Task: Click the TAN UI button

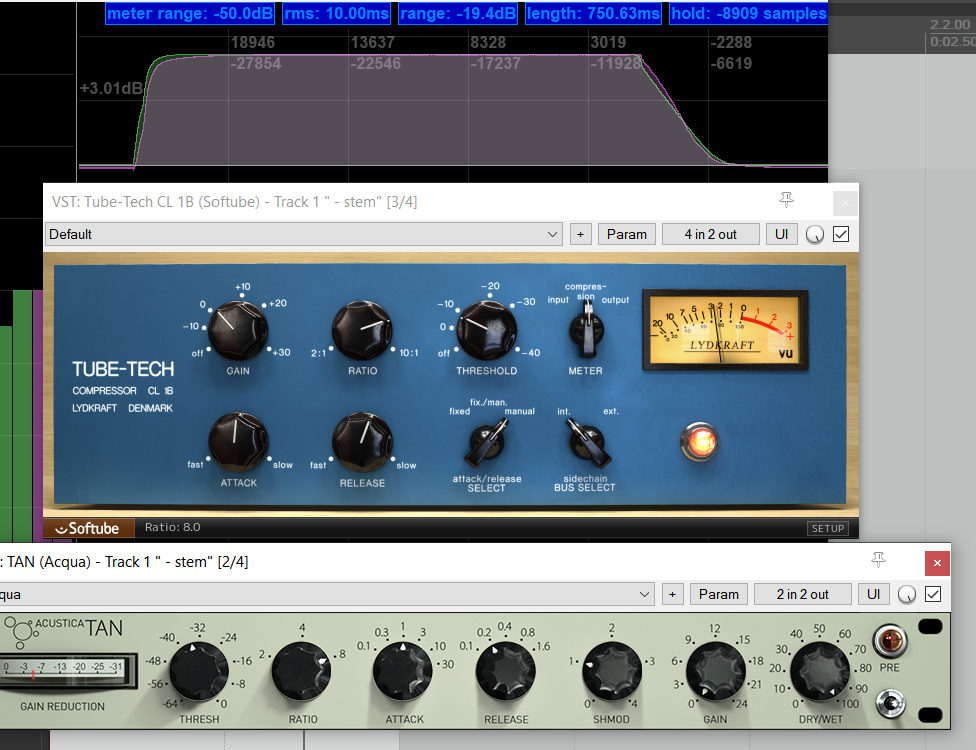Action: tap(873, 594)
